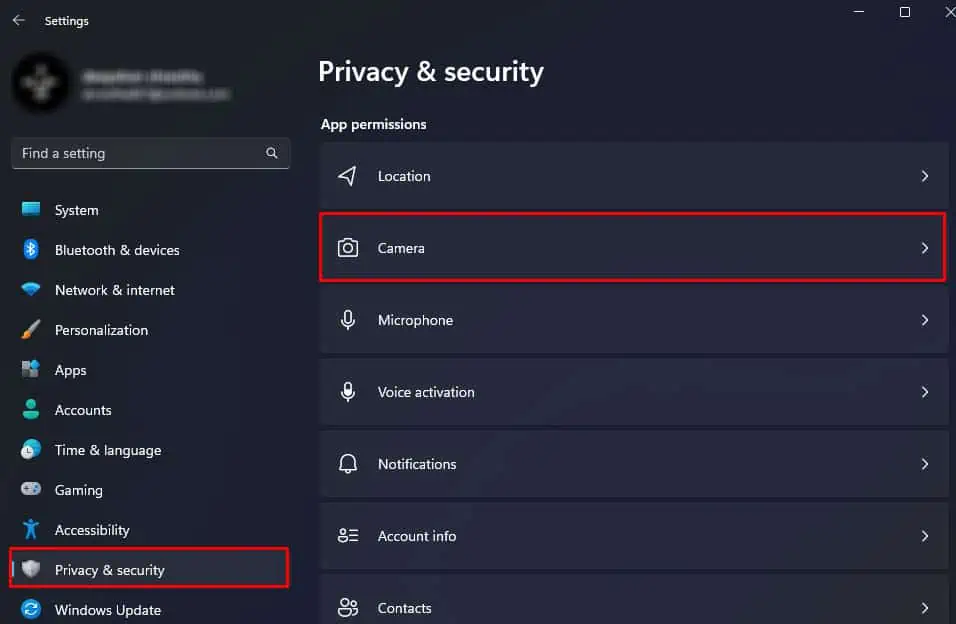Click the Privacy & security shield icon
Image resolution: width=956 pixels, height=624 pixels.
click(x=30, y=568)
